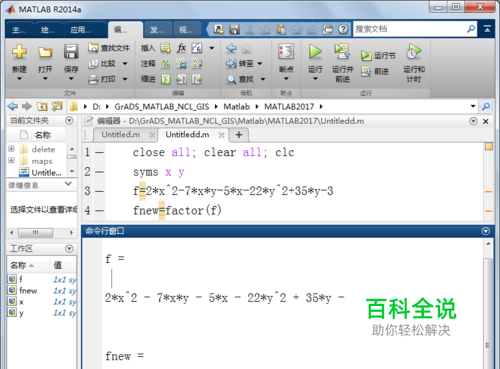
Task: Open command window actions menu
Action: pos(486,231)
